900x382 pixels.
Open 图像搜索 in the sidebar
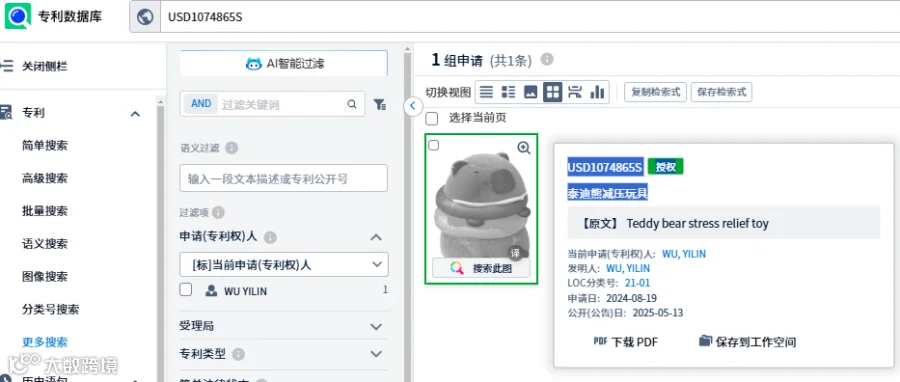(x=45, y=276)
